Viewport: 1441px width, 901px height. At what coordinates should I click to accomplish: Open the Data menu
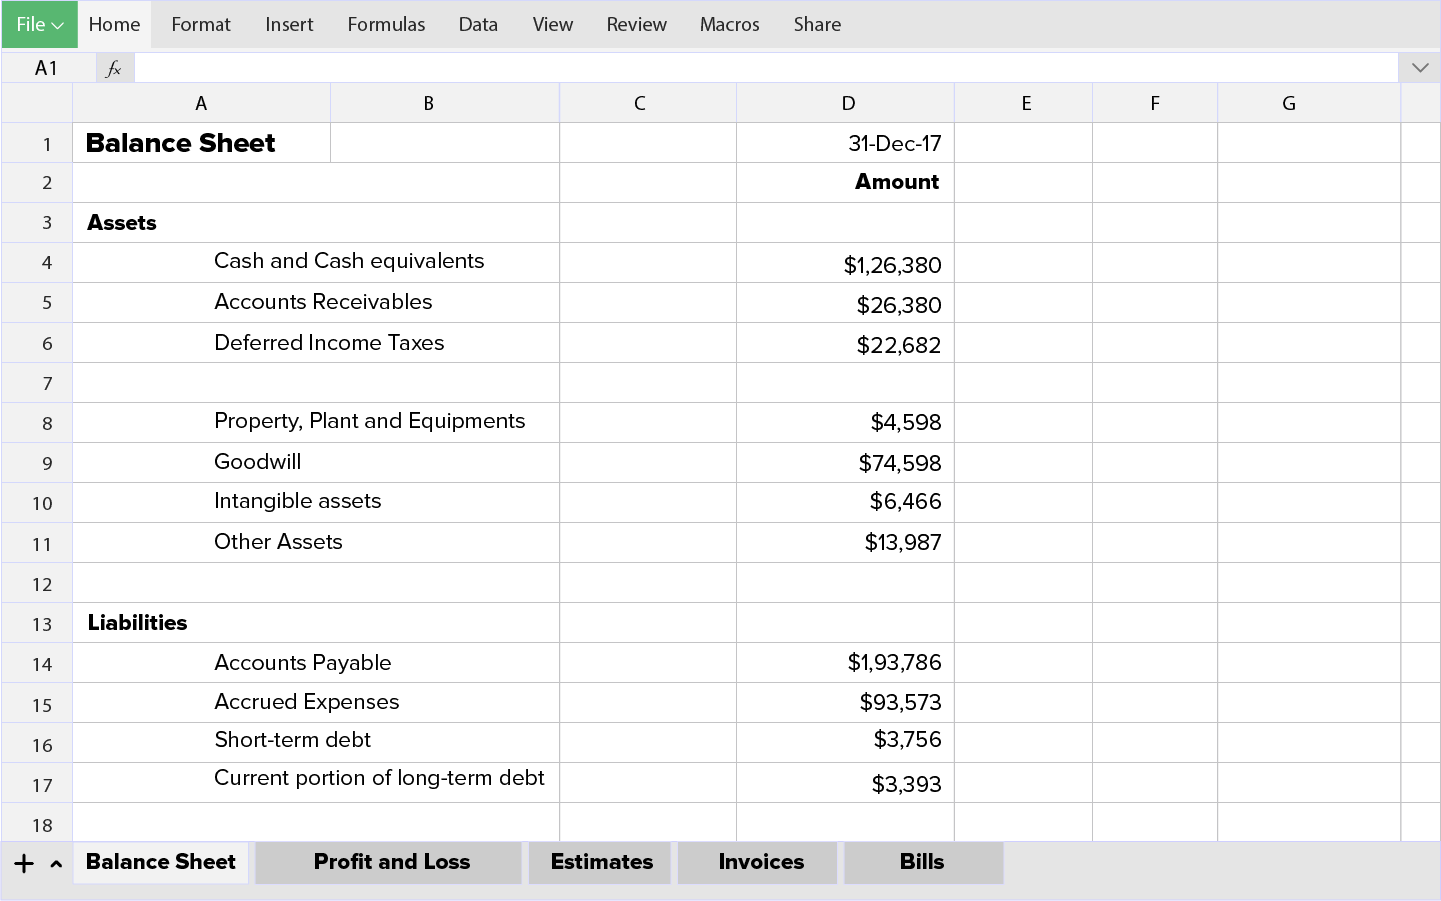tap(478, 24)
